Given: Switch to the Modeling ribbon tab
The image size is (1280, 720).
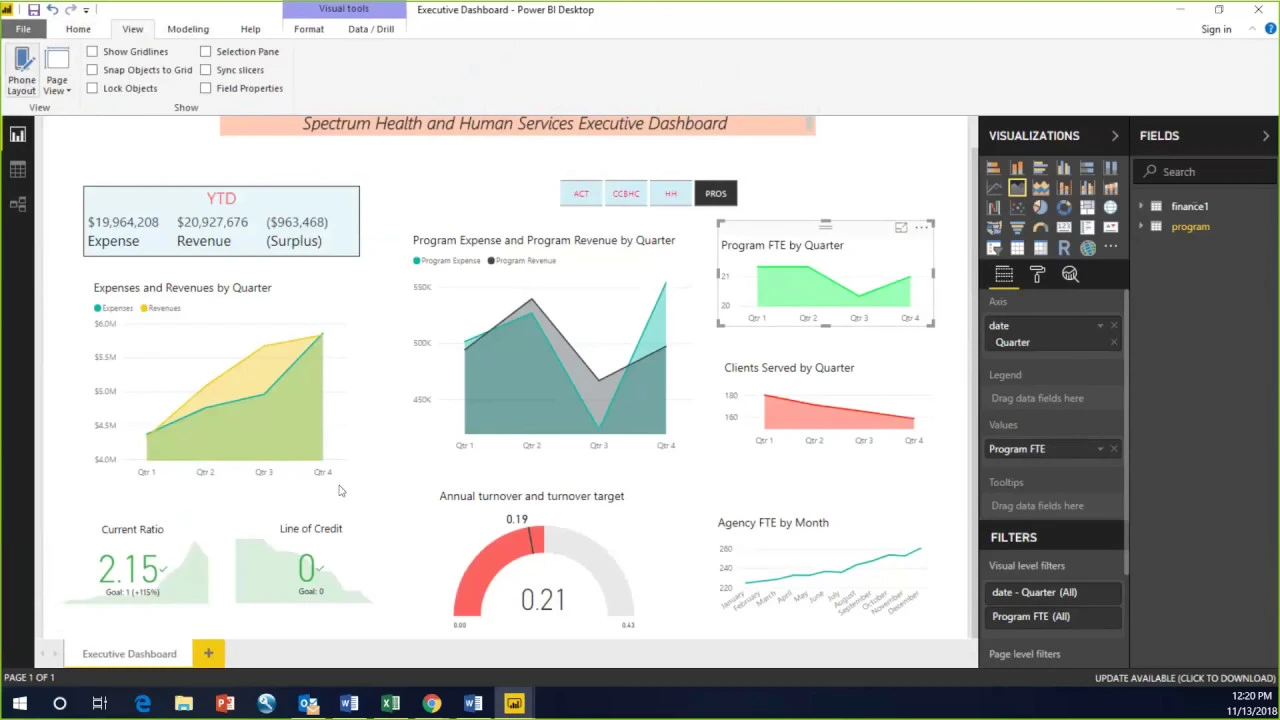Looking at the screenshot, I should 188,29.
